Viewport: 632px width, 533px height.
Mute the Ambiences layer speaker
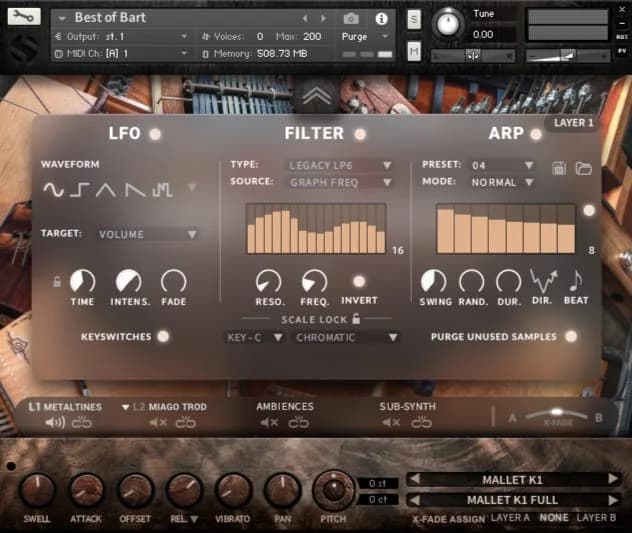point(269,423)
